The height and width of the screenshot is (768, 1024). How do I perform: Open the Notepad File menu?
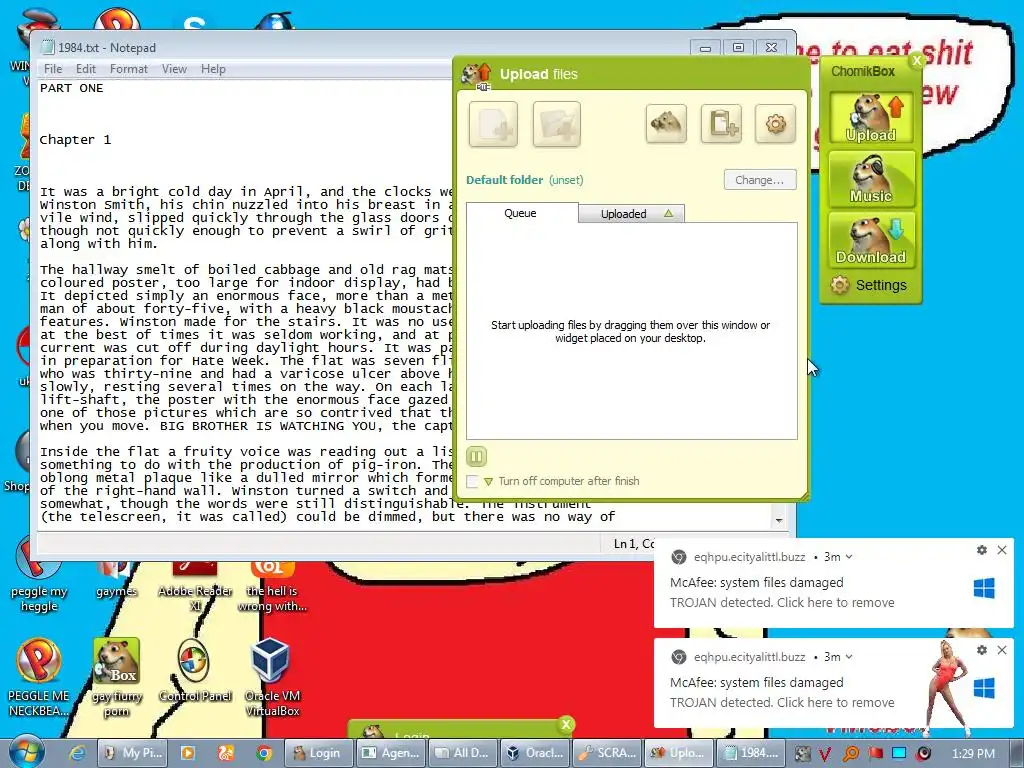point(53,69)
